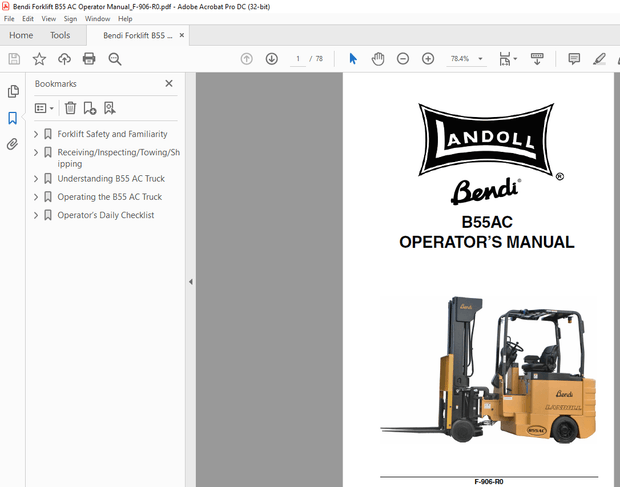620x487 pixels.
Task: Click the page number input field
Action: pyautogui.click(x=298, y=59)
